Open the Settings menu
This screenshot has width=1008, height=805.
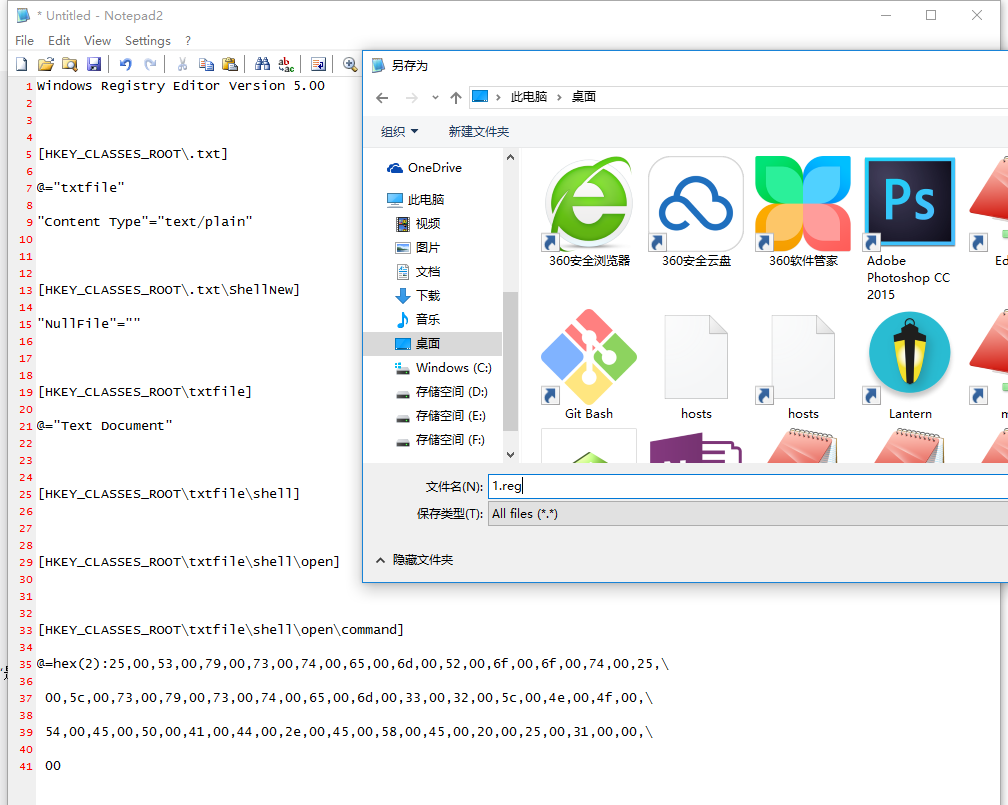[x=147, y=41]
